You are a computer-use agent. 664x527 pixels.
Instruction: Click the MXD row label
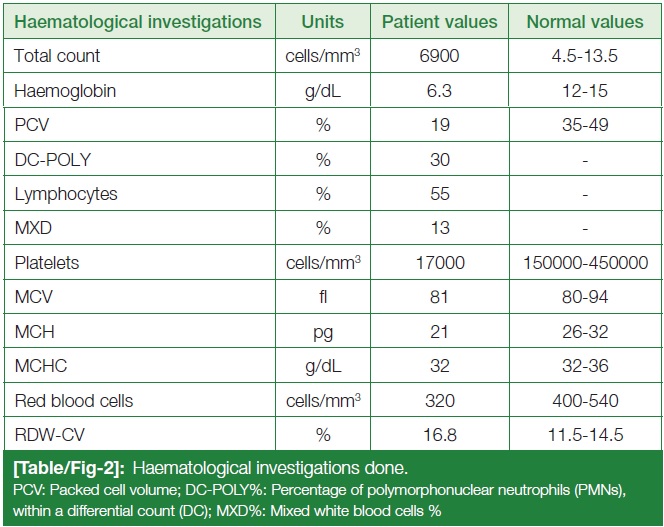point(33,228)
